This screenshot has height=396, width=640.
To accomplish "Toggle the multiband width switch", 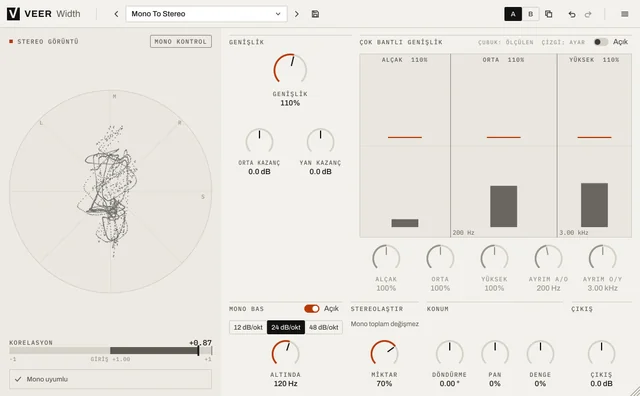I will coord(601,42).
